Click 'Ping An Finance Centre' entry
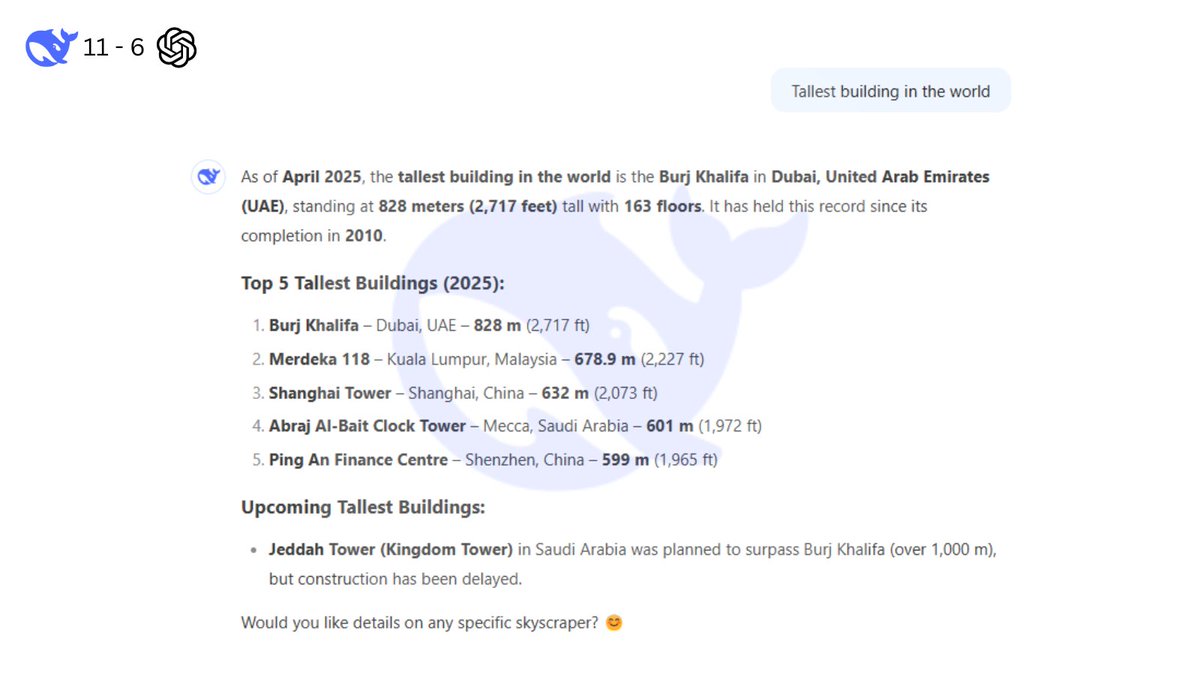This screenshot has width=1200, height=675. coord(358,460)
